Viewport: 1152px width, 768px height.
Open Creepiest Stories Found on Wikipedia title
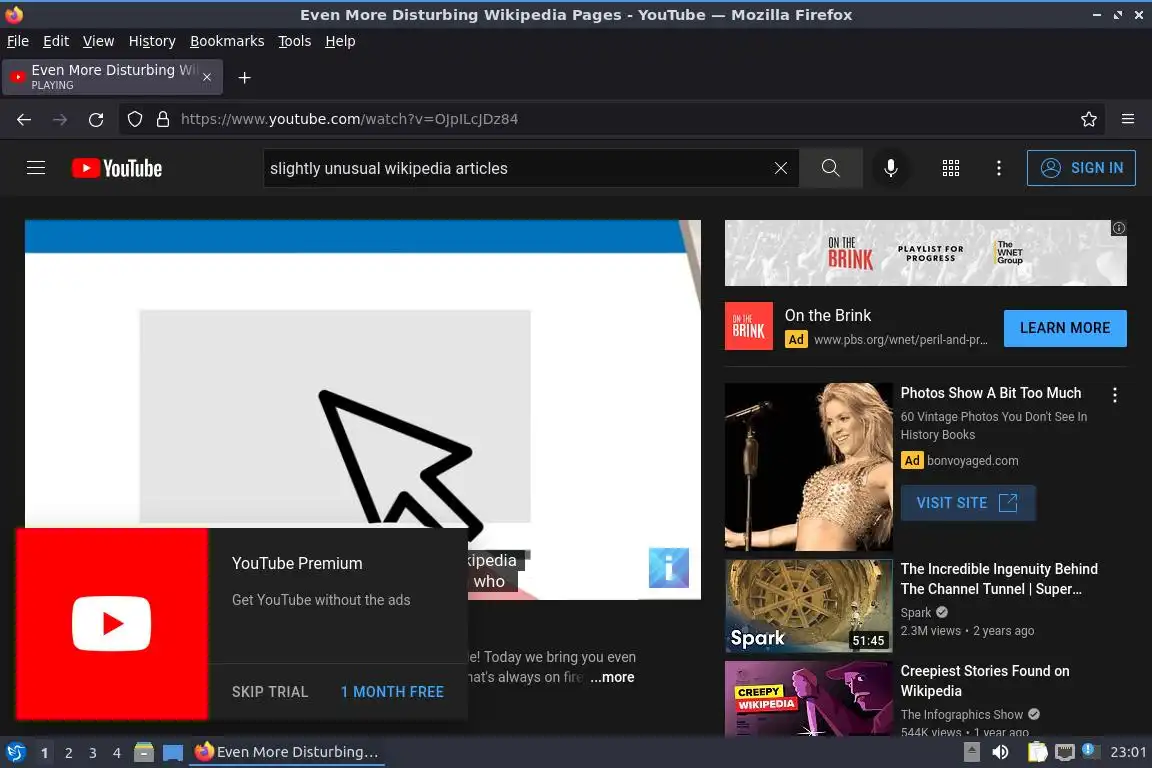point(984,681)
